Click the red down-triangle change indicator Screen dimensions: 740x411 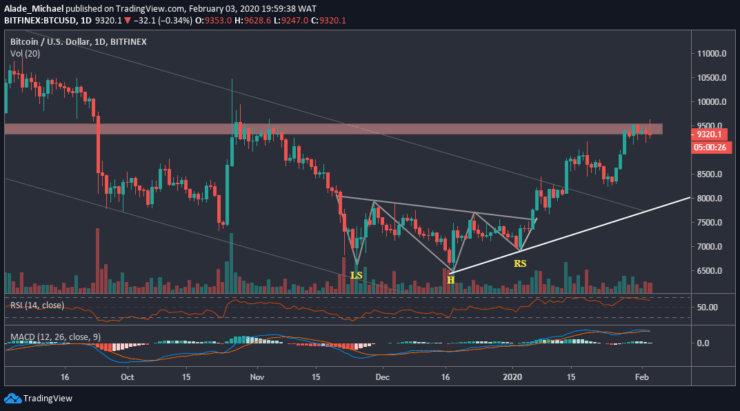[127, 21]
